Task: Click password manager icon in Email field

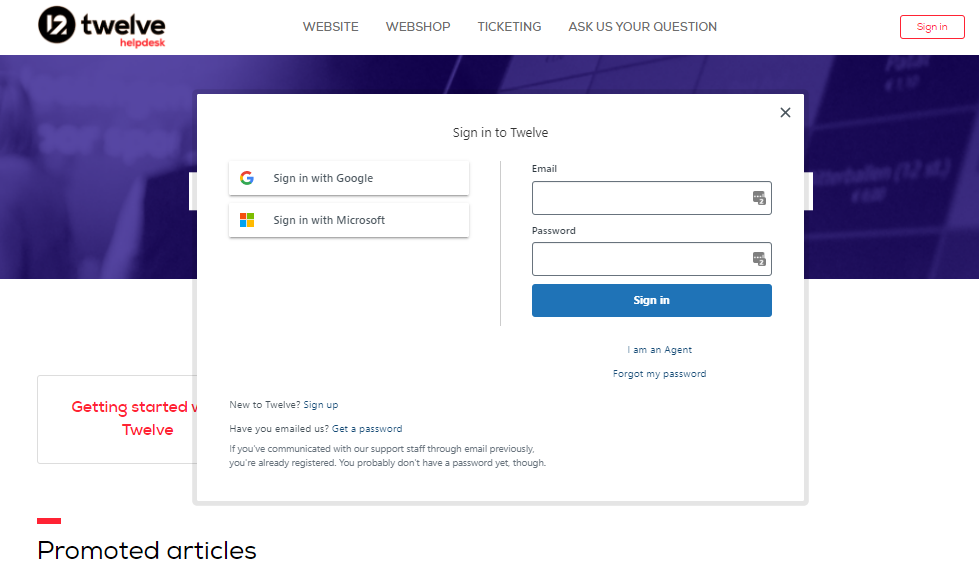Action: [759, 198]
